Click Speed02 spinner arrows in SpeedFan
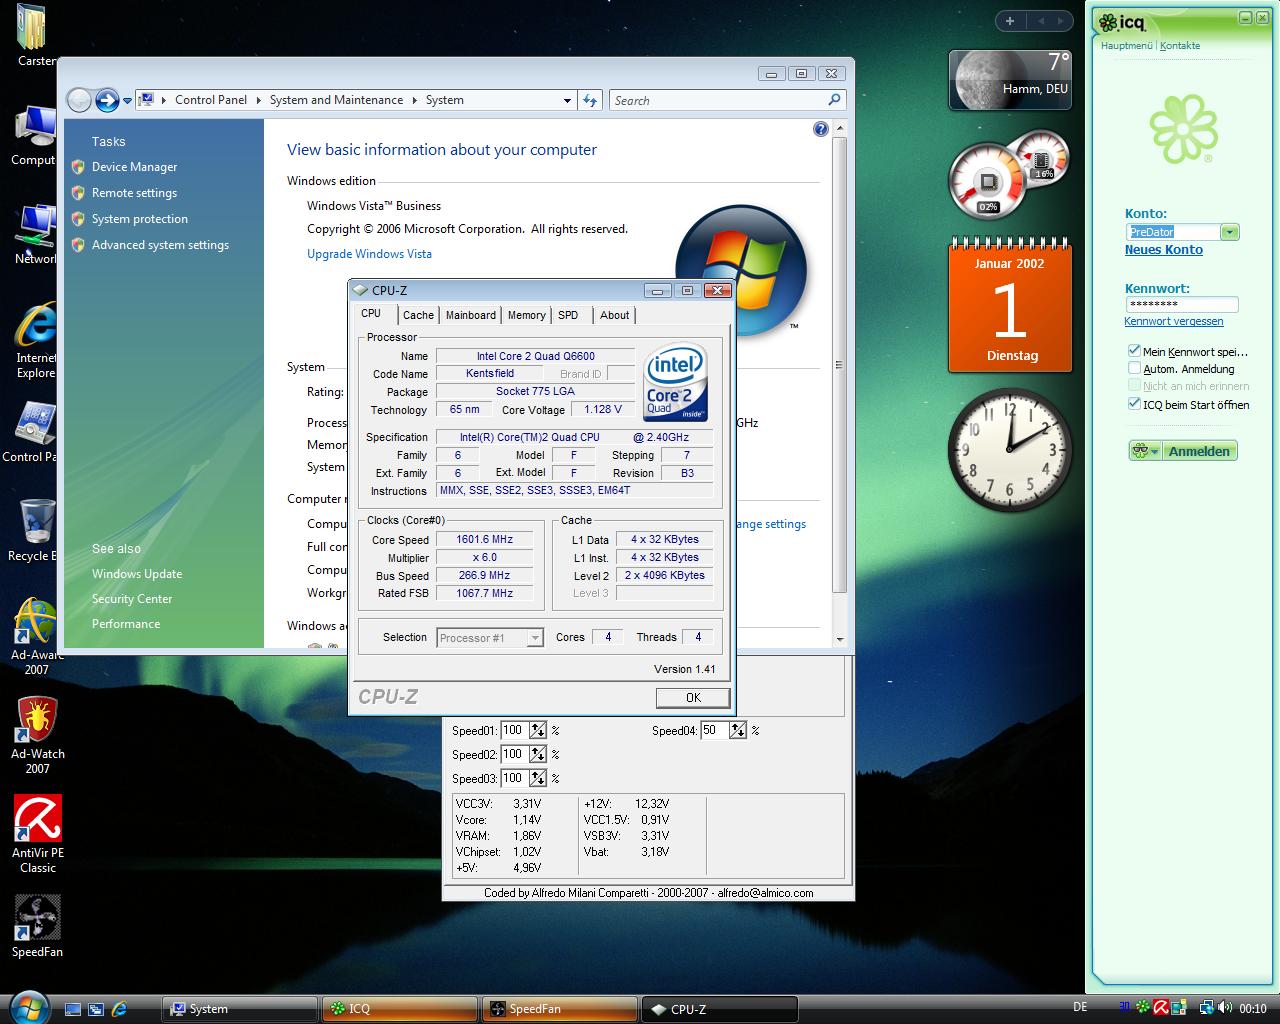The image size is (1280, 1024). coord(538,754)
